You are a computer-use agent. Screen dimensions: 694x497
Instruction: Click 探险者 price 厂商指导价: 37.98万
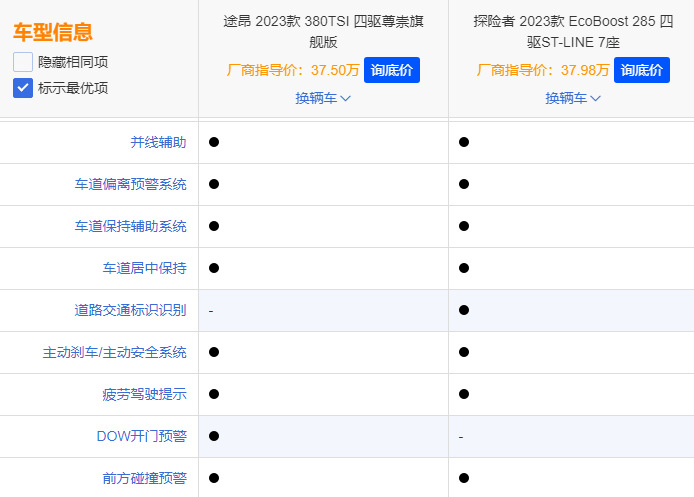[543, 70]
